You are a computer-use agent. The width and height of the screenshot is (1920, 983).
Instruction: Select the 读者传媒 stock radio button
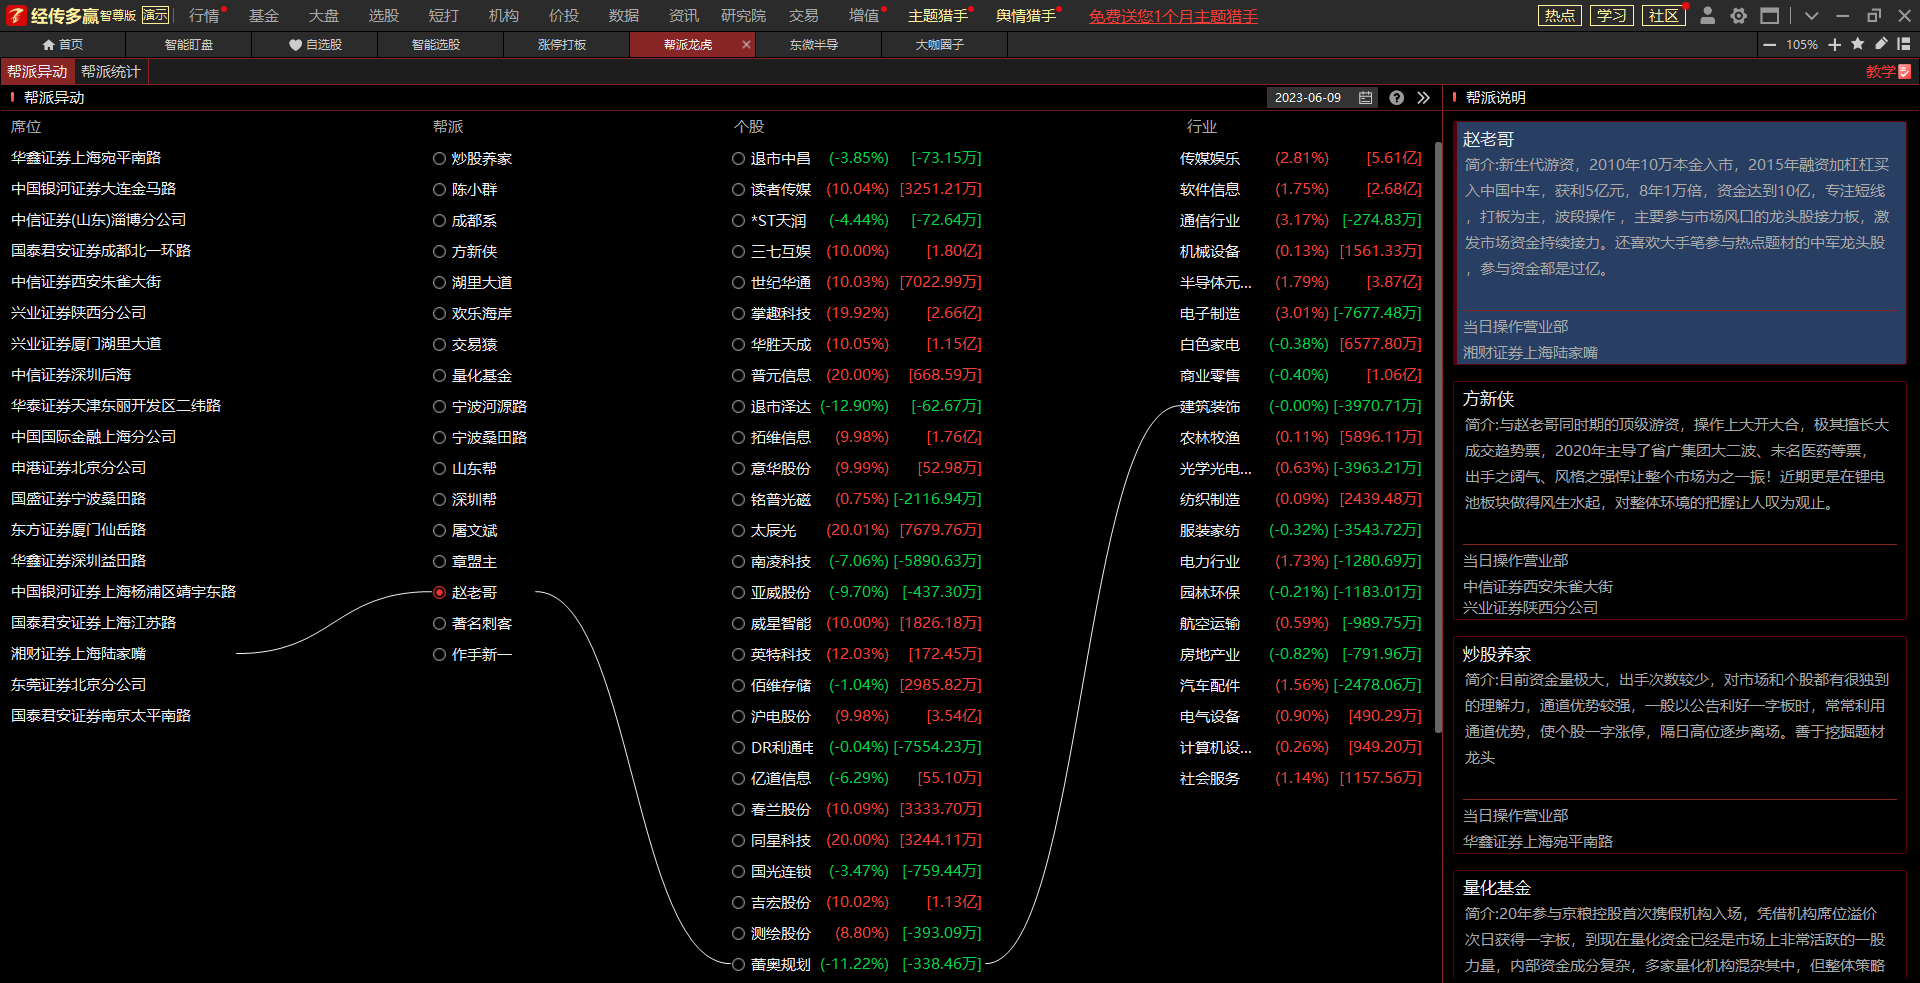pos(738,189)
